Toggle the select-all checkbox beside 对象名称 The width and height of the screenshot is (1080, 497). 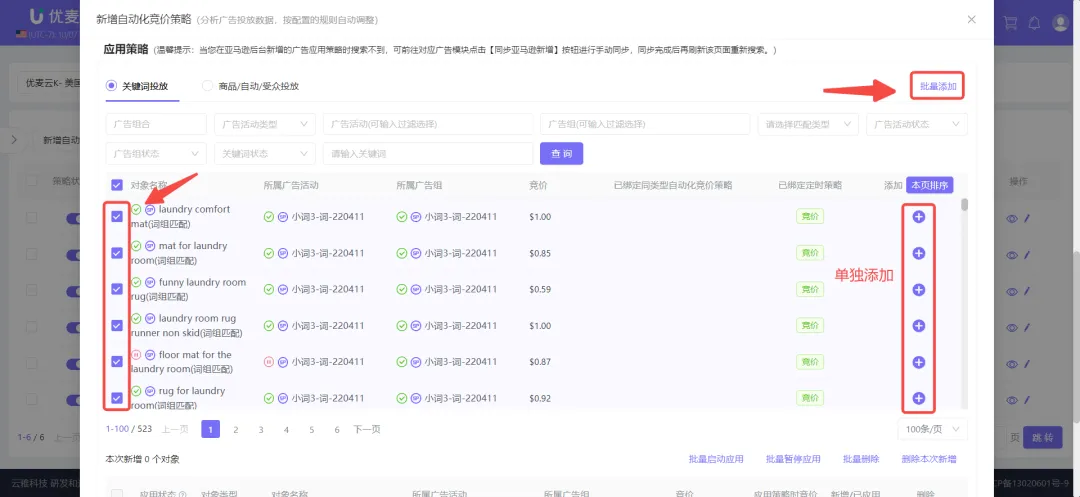(x=117, y=185)
